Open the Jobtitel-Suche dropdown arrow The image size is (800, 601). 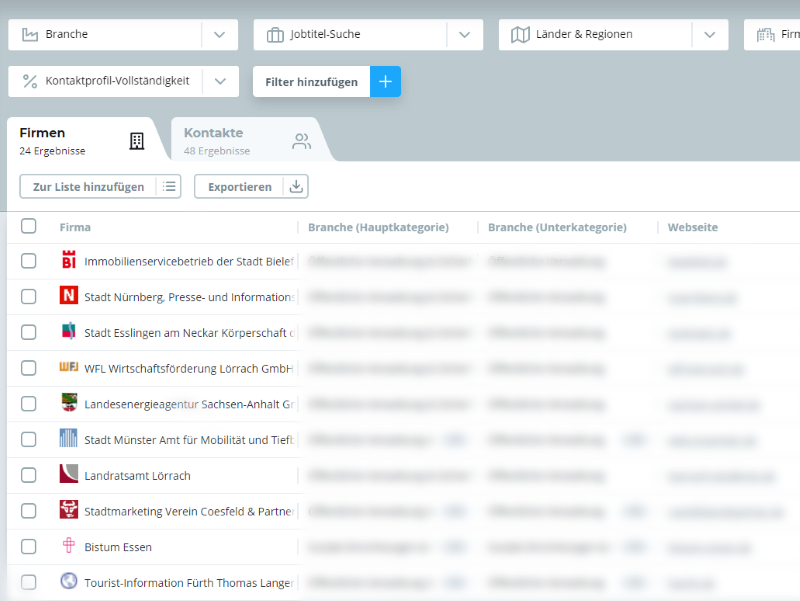(464, 35)
